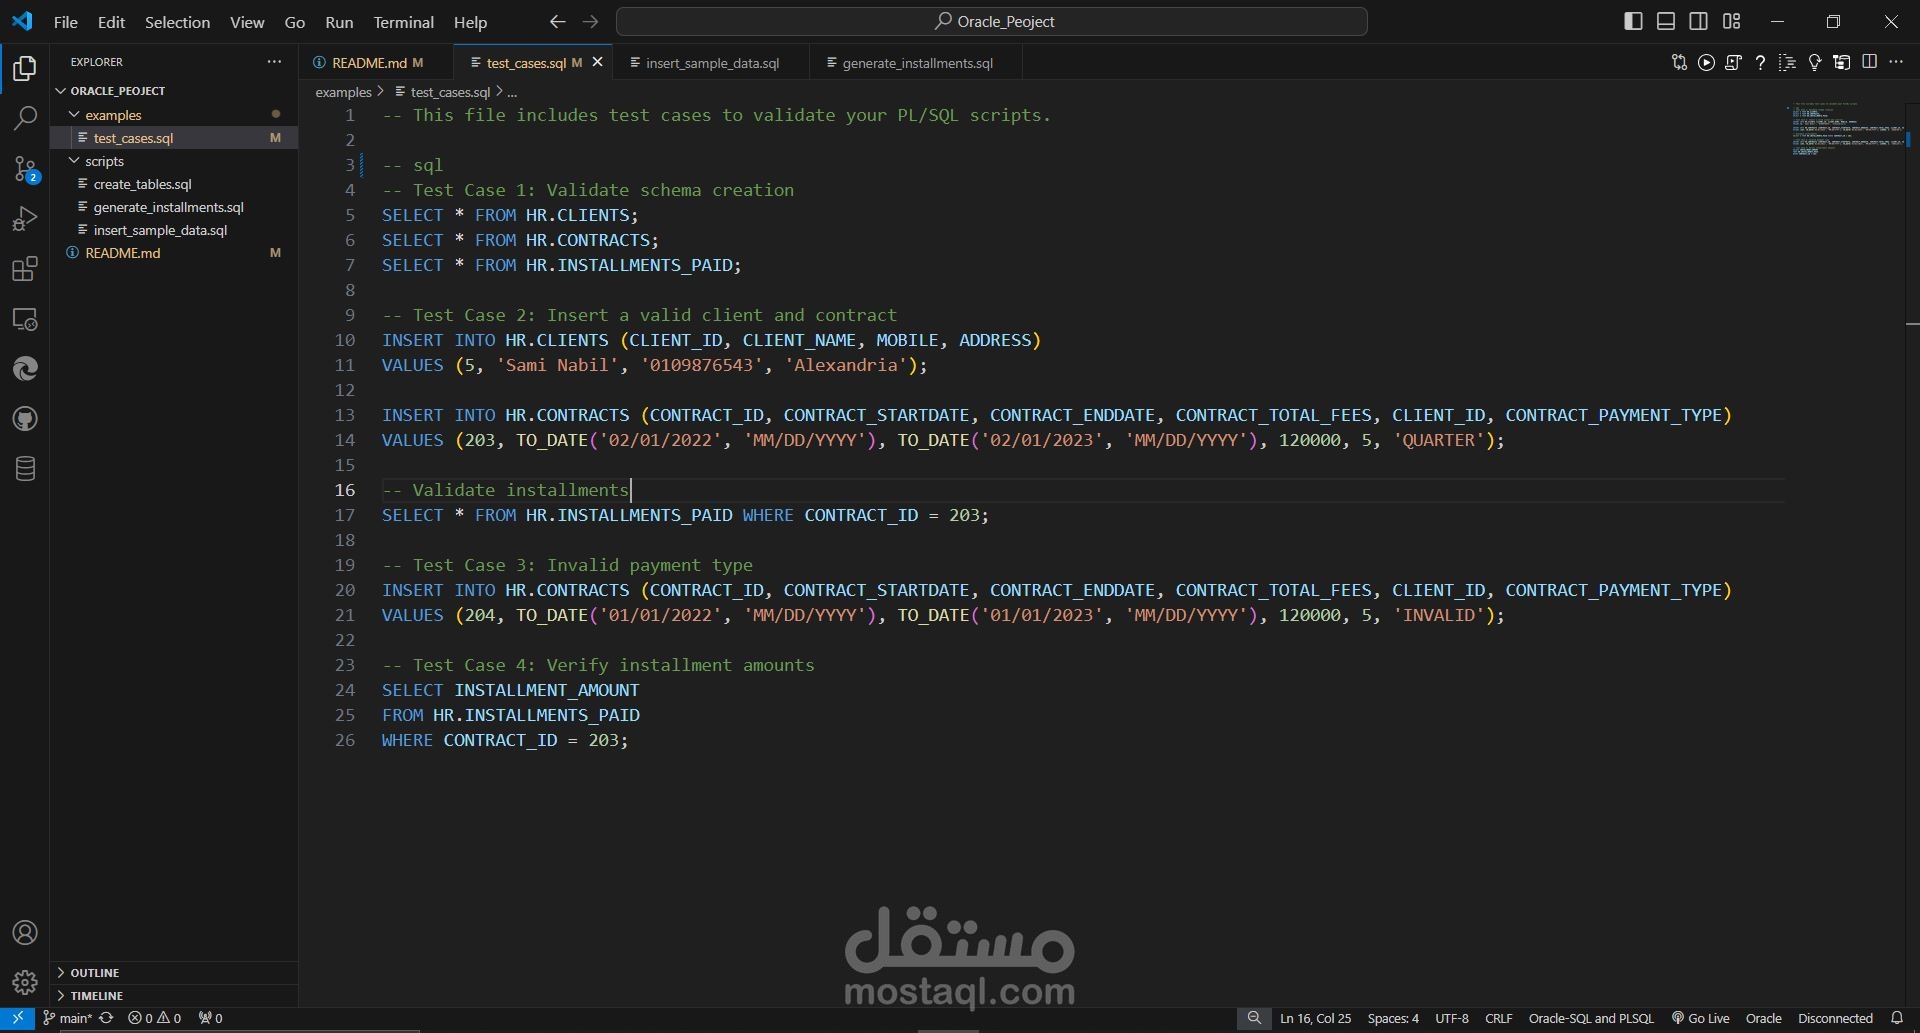Toggle the secondary side bar visibility
This screenshot has width=1920, height=1033.
(1698, 21)
